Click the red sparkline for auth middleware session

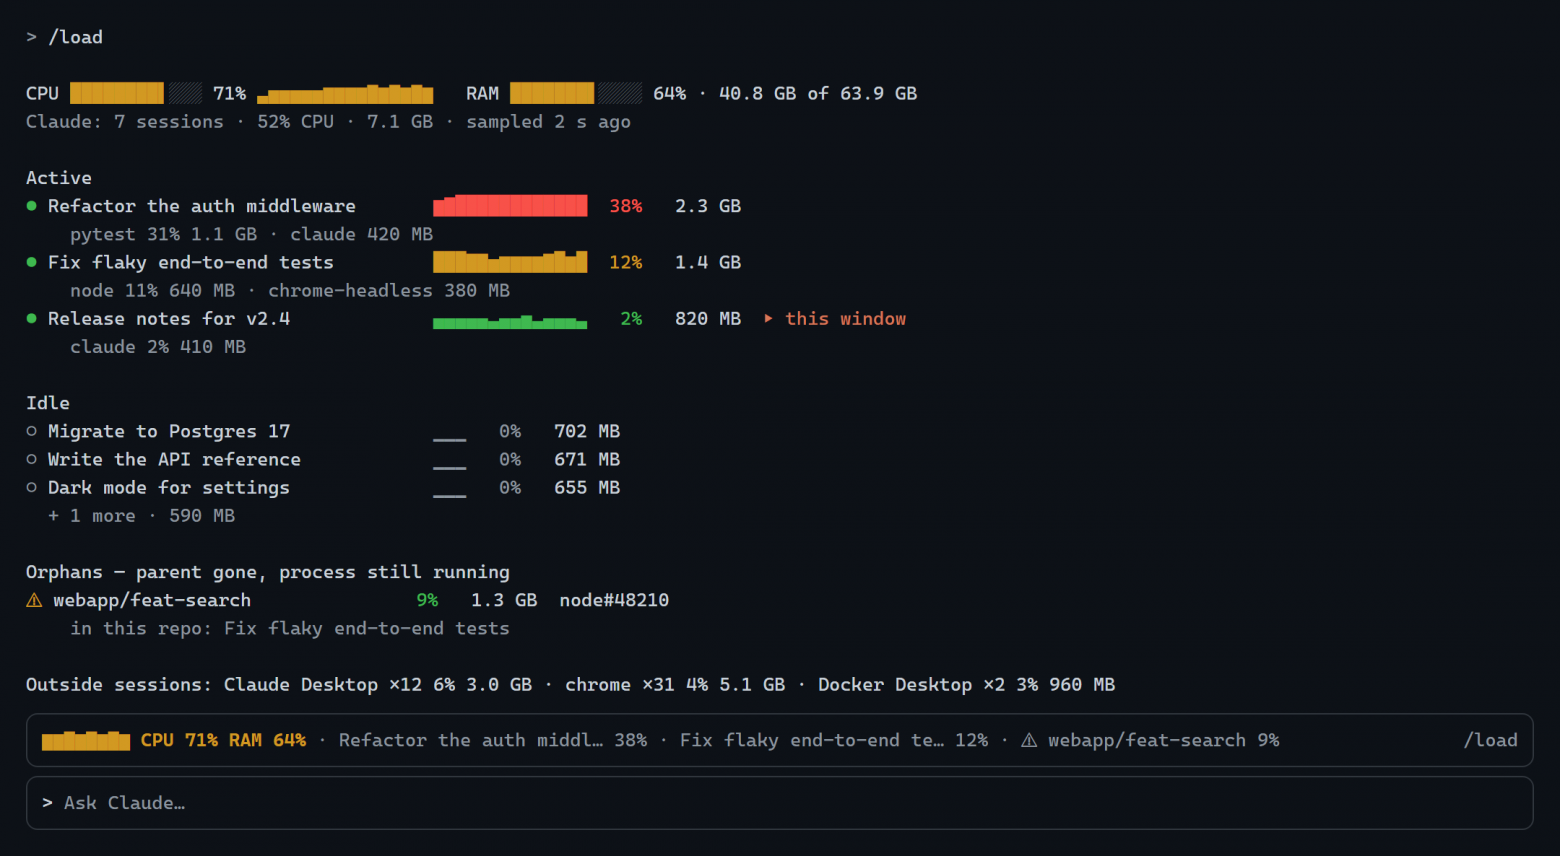(510, 206)
